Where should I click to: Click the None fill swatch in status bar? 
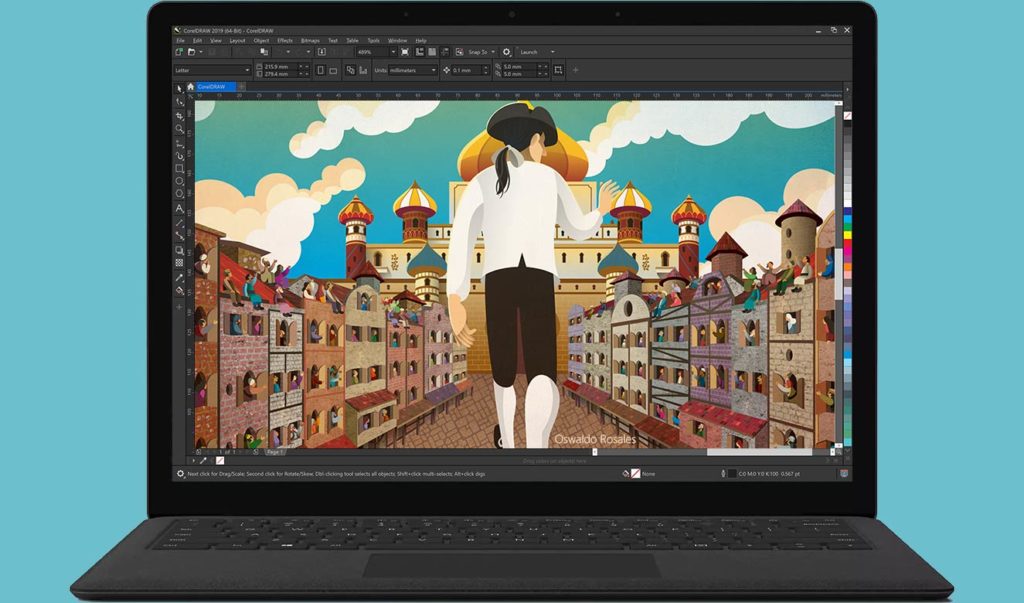[635, 473]
